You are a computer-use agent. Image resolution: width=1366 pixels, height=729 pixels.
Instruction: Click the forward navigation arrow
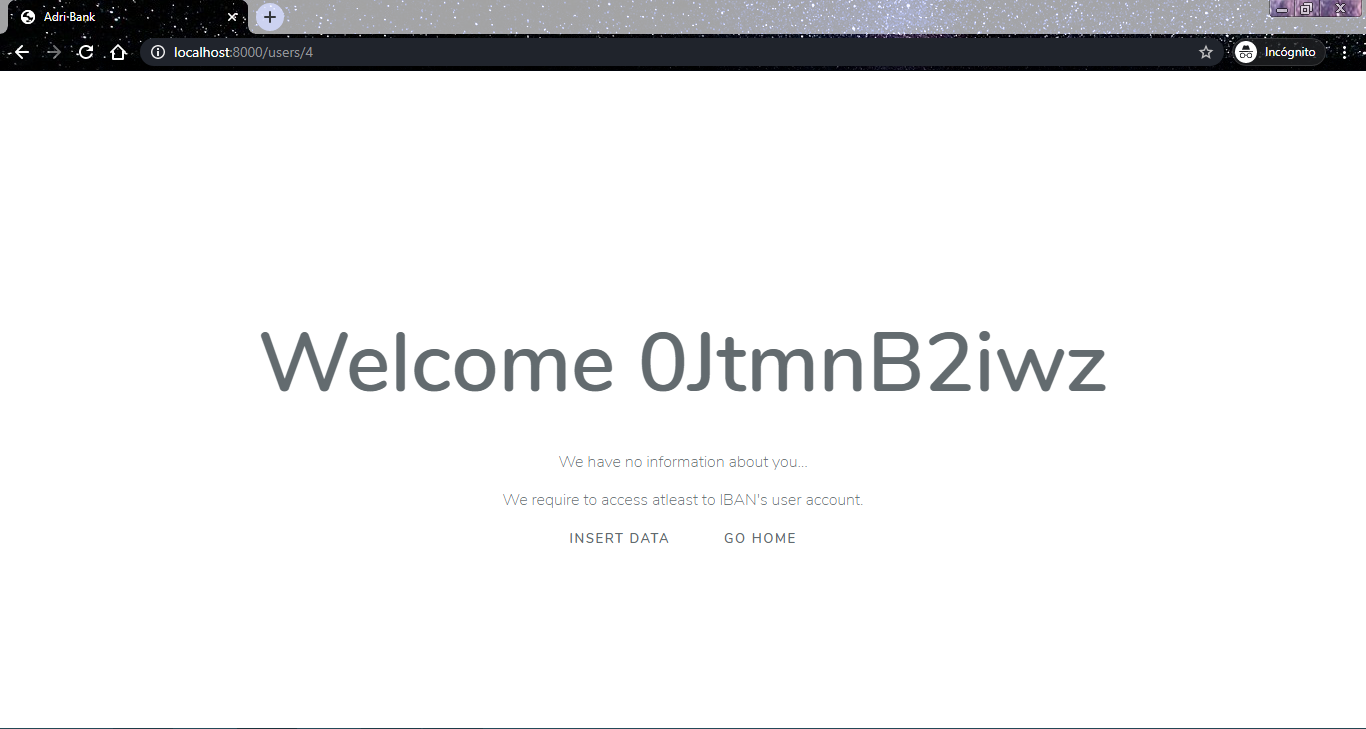pyautogui.click(x=54, y=52)
